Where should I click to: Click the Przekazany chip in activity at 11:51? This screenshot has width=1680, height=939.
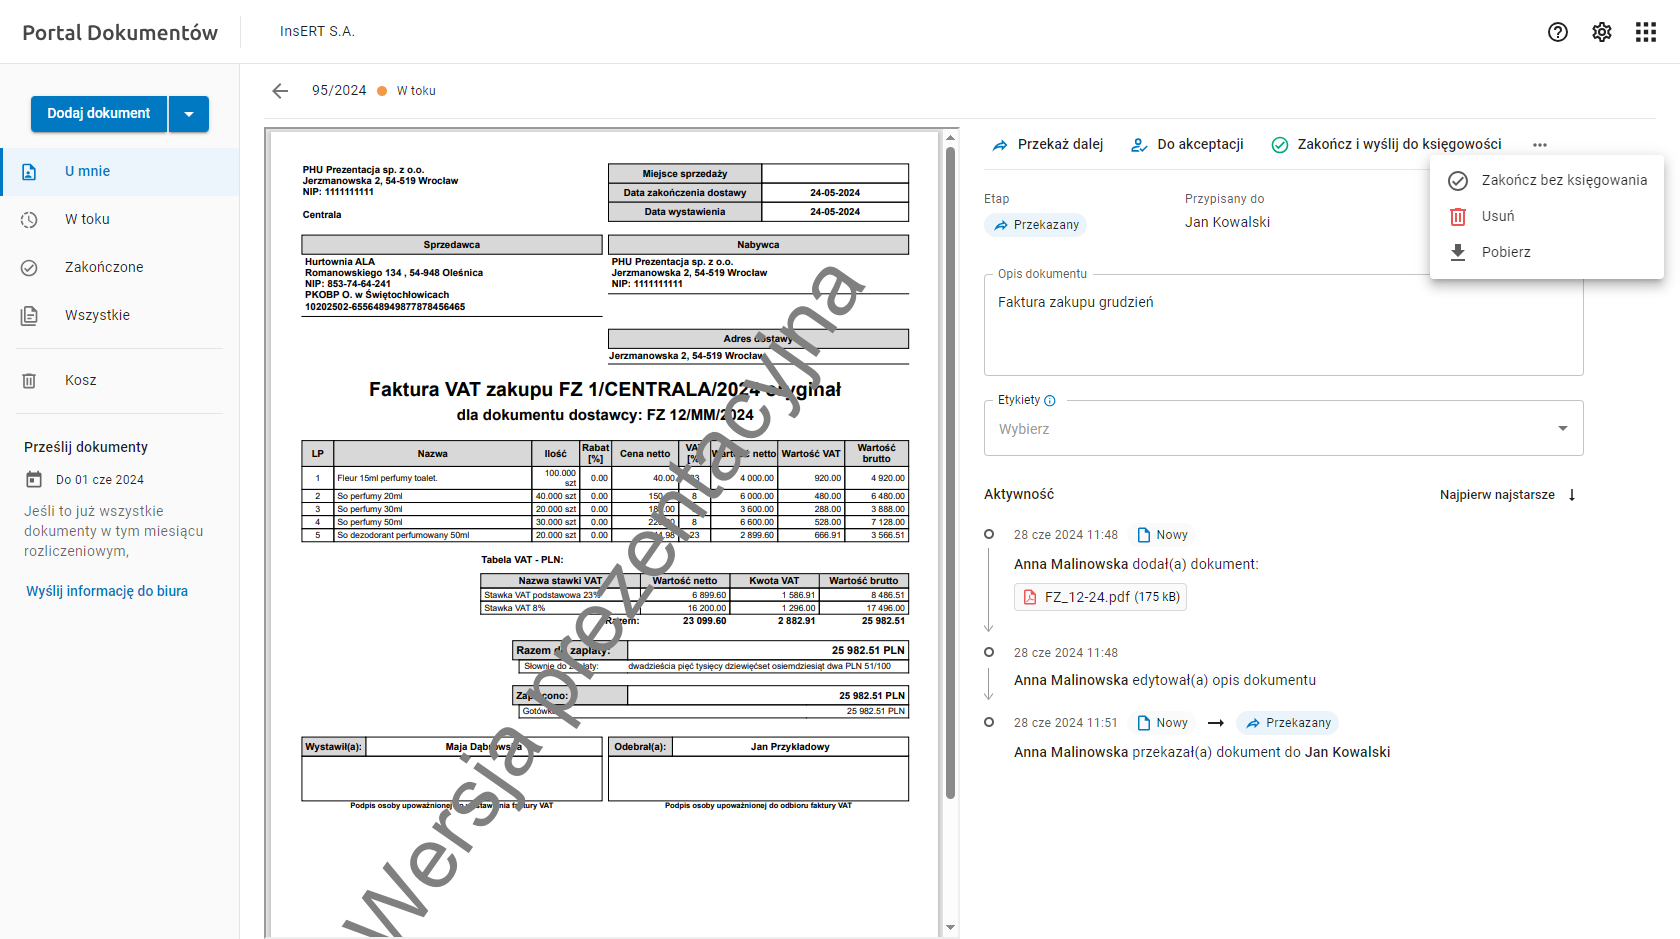tap(1288, 723)
